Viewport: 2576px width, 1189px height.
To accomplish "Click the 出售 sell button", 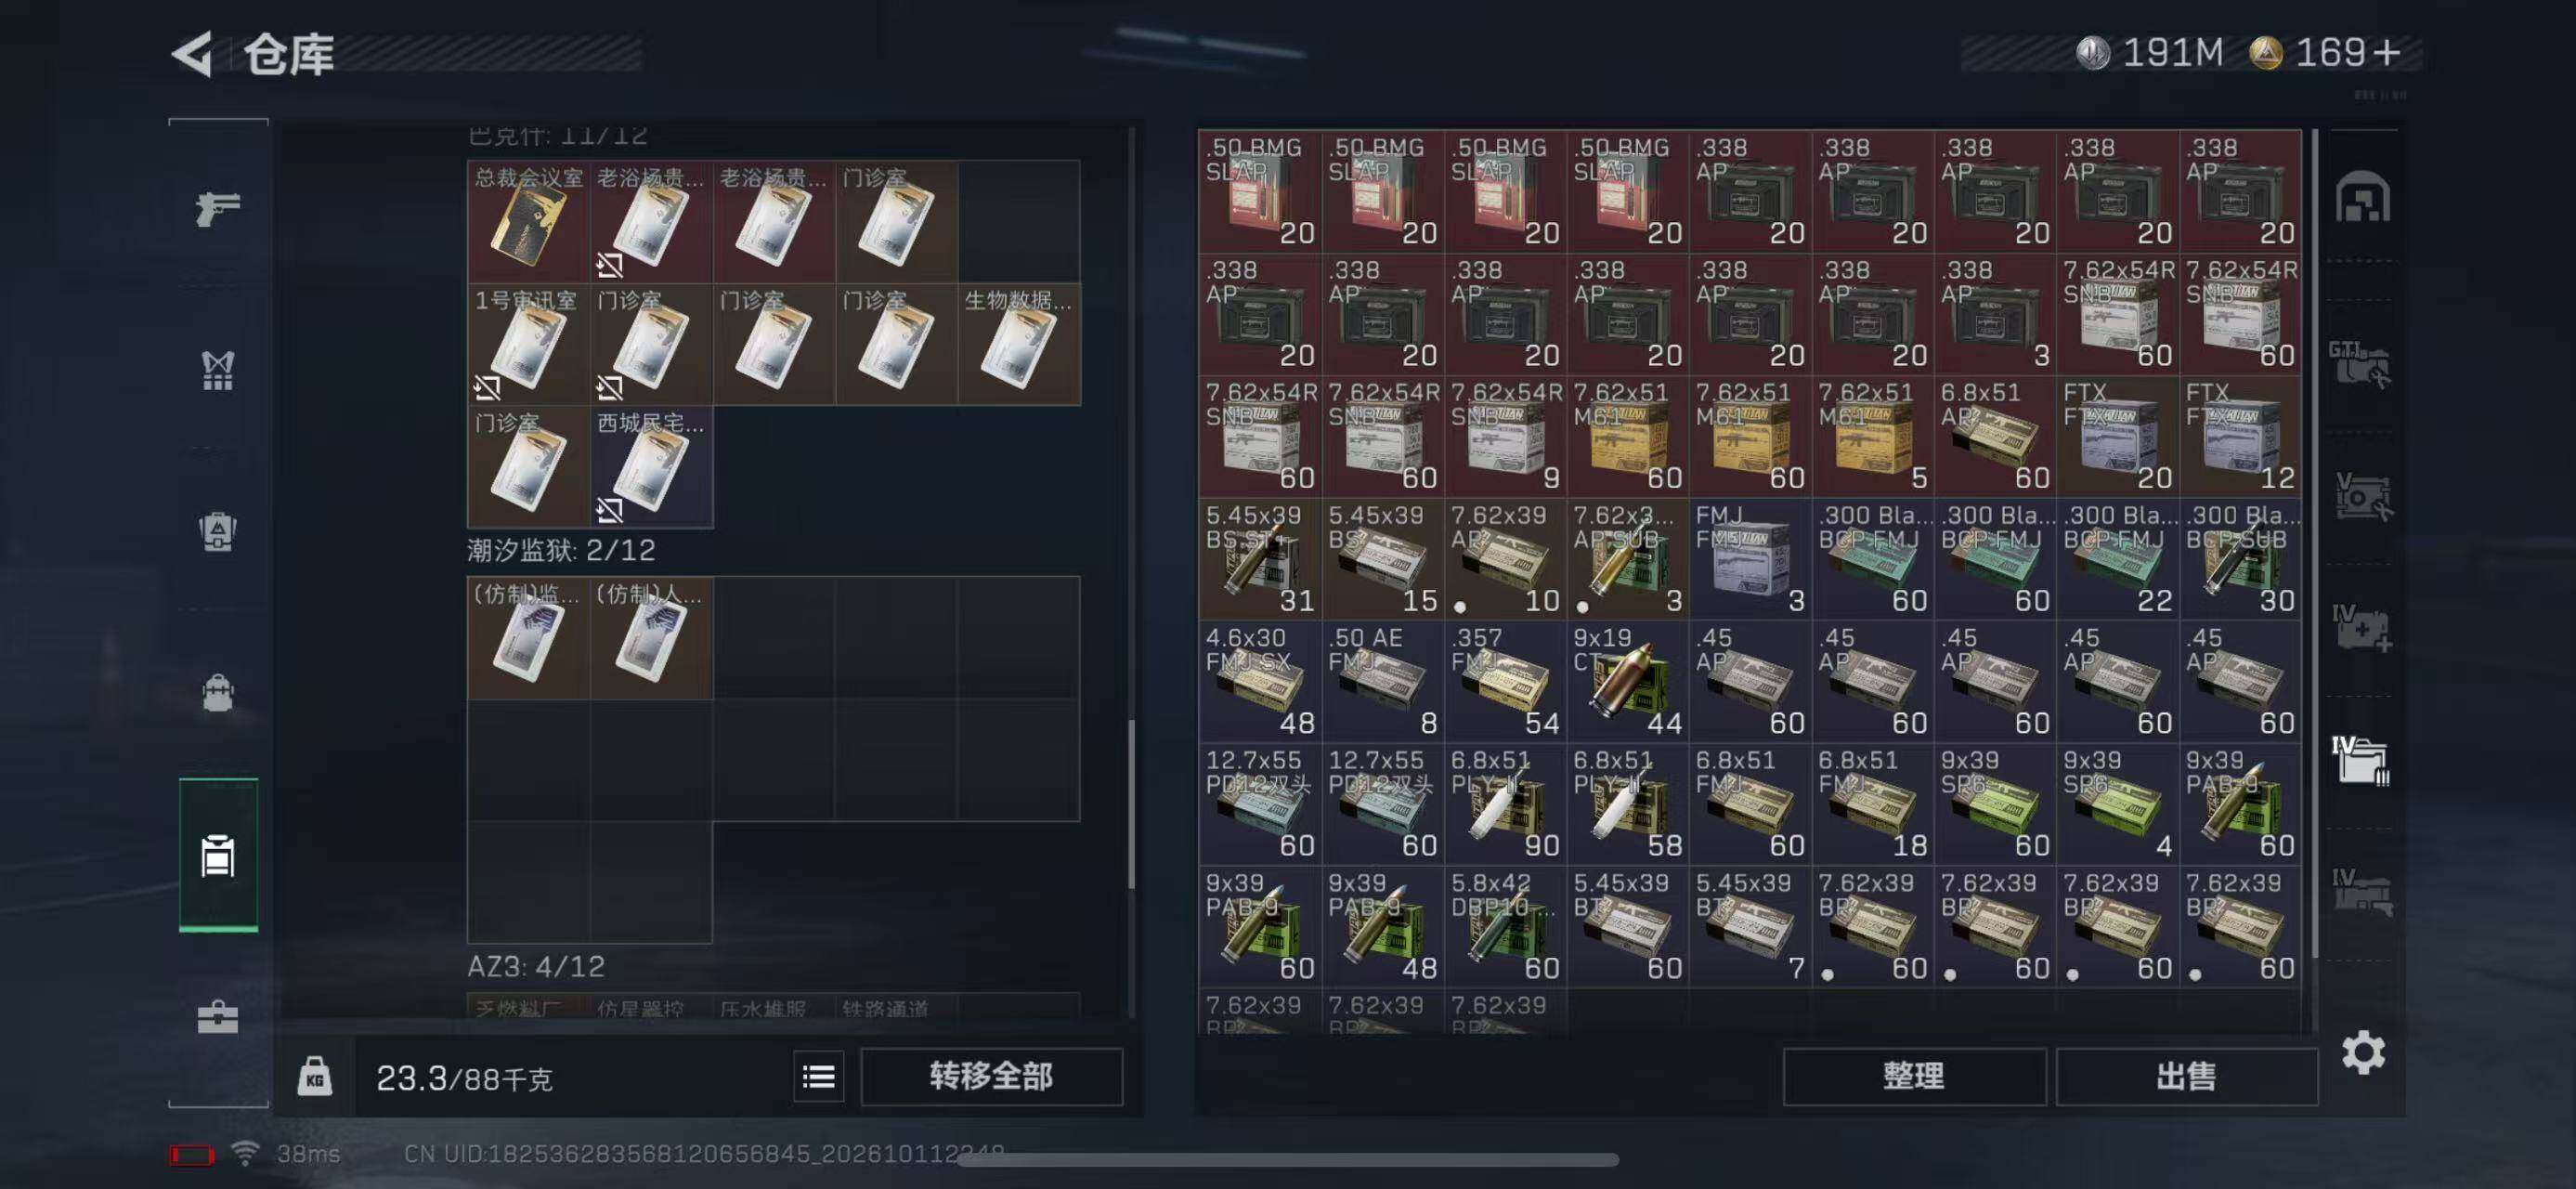I will (x=2187, y=1077).
